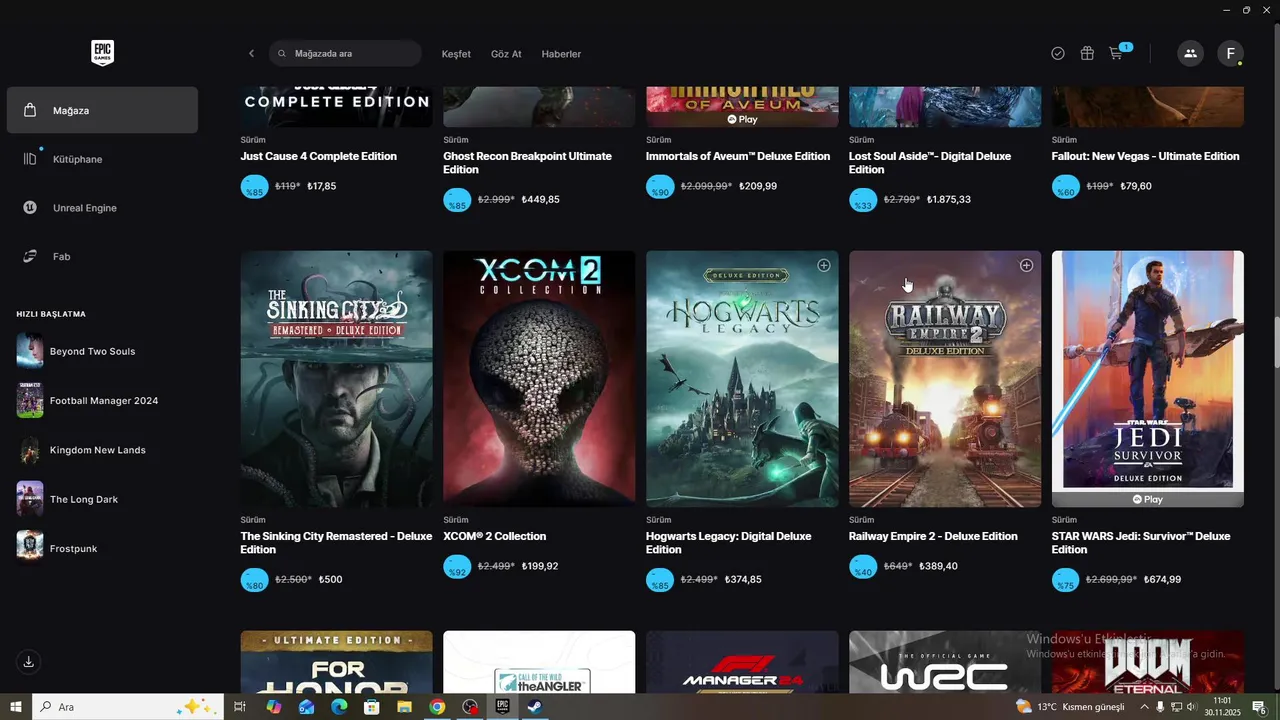The height and width of the screenshot is (720, 1280).
Task: Open the Windows Start menu
Action: (x=16, y=707)
